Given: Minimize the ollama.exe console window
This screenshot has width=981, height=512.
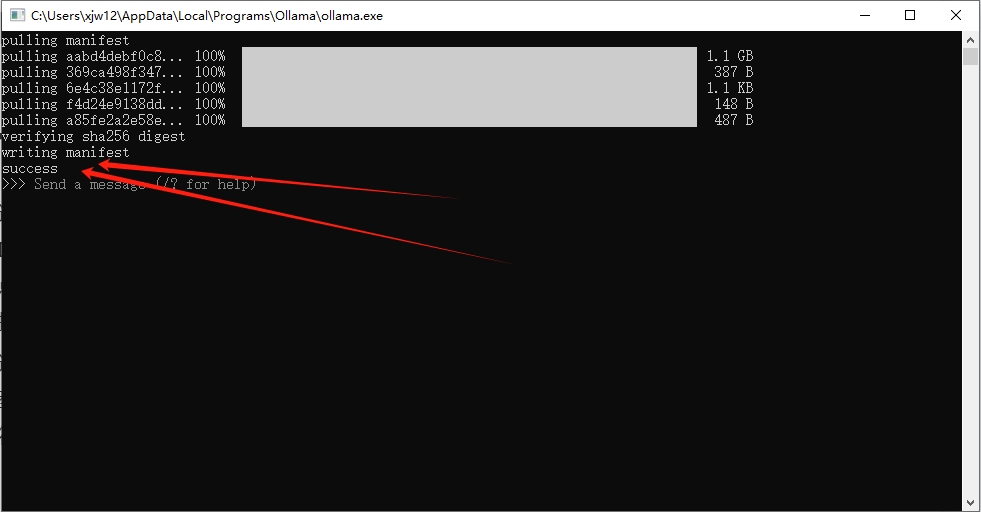Looking at the screenshot, I should point(865,15).
